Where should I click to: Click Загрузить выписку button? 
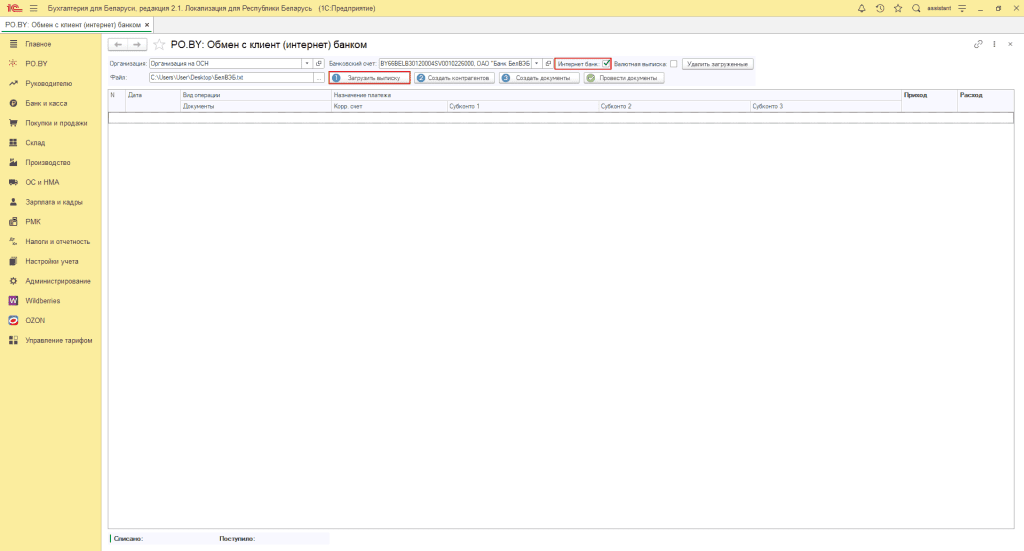pos(369,78)
